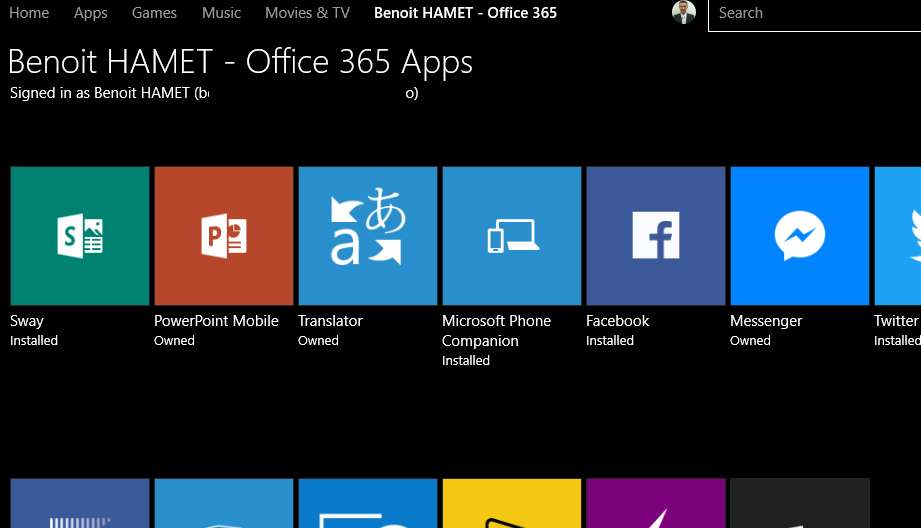Open the PowerPoint Mobile app tile
921x528 pixels.
(224, 236)
